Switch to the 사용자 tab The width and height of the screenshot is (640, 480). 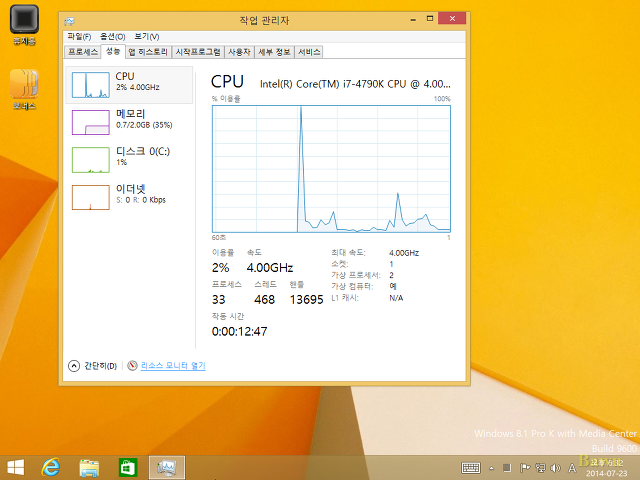tap(239, 52)
